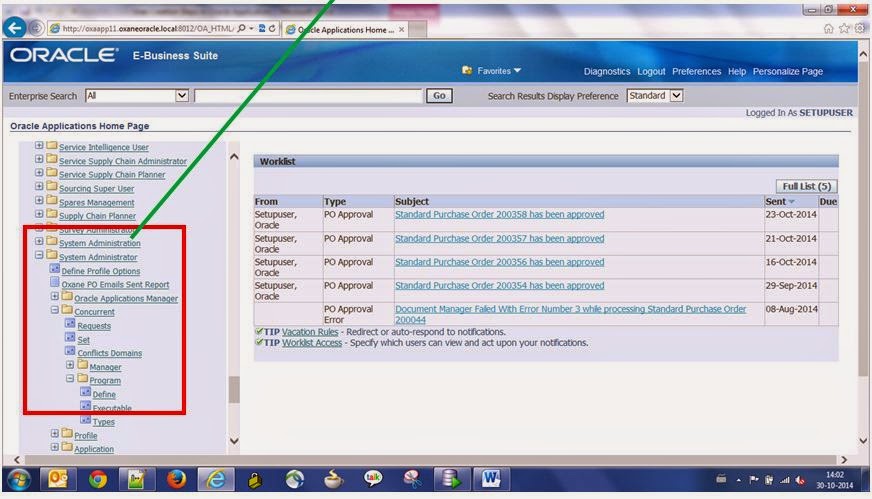The width and height of the screenshot is (872, 499).
Task: Open the Favorites dropdown menu
Action: click(499, 71)
